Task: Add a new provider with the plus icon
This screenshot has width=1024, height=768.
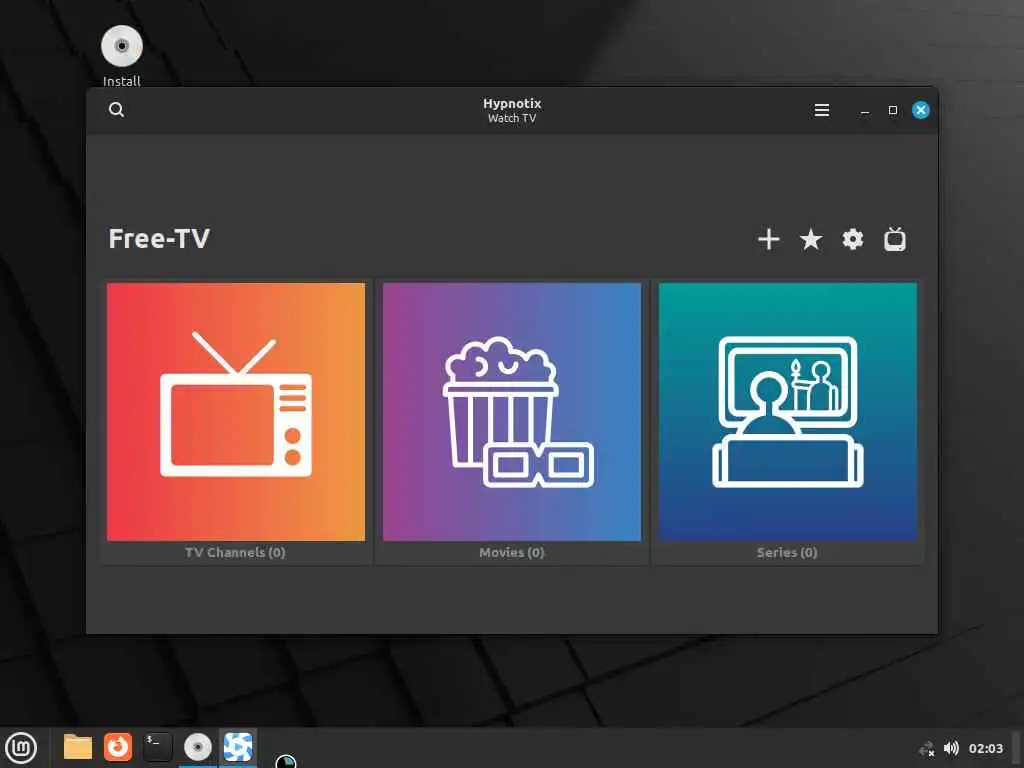Action: coord(769,239)
